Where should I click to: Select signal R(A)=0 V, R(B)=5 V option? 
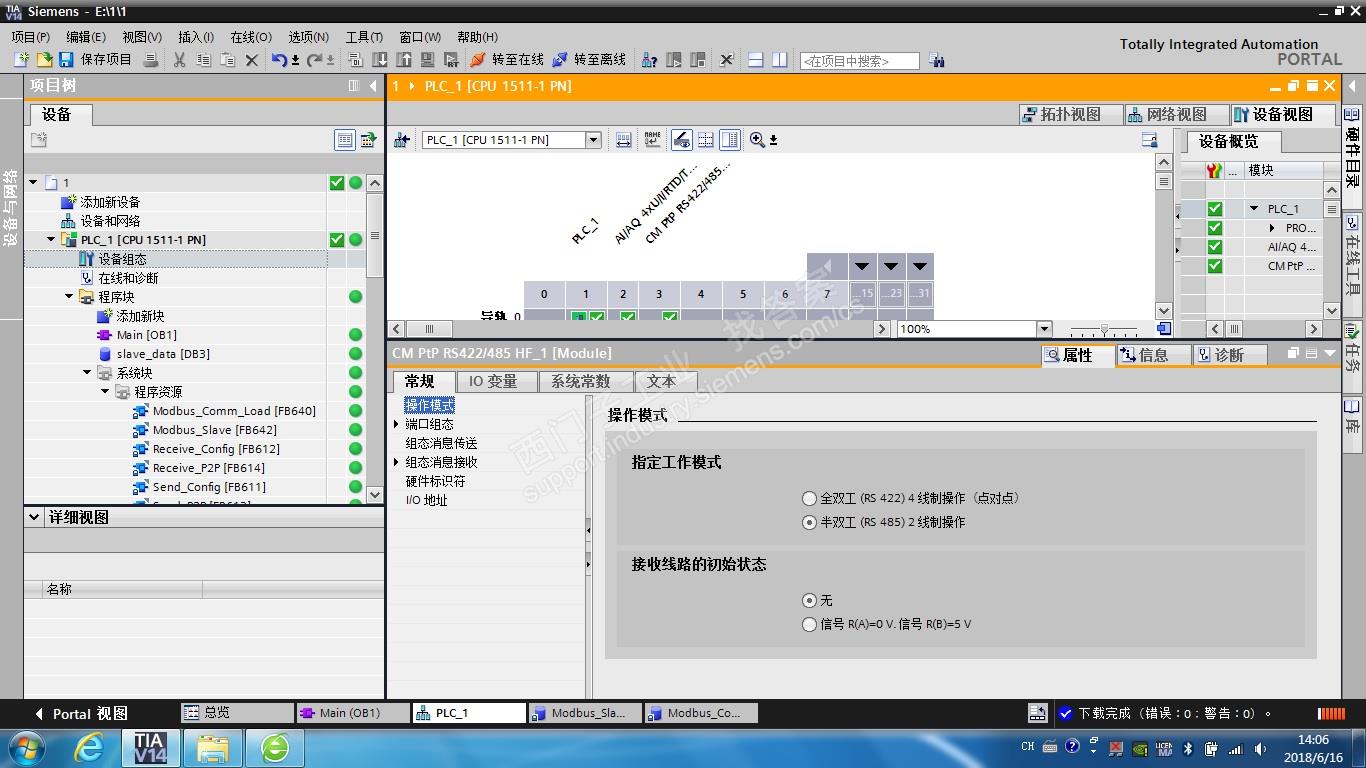pos(809,625)
